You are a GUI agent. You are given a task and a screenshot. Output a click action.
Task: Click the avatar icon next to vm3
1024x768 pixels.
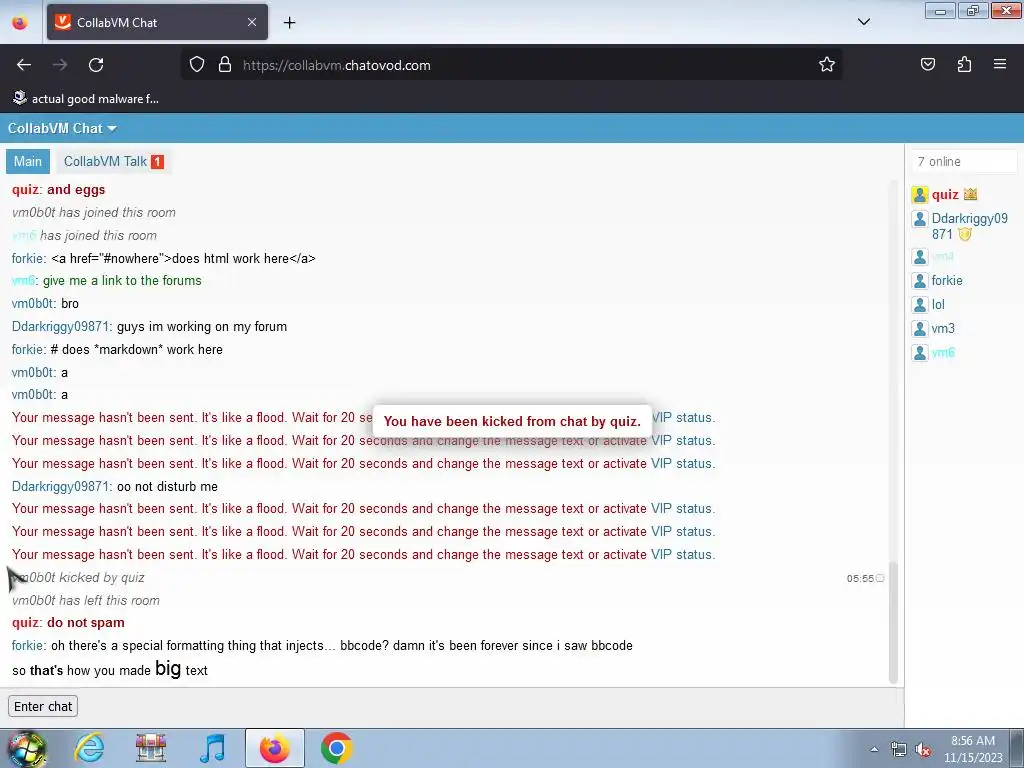tap(920, 328)
